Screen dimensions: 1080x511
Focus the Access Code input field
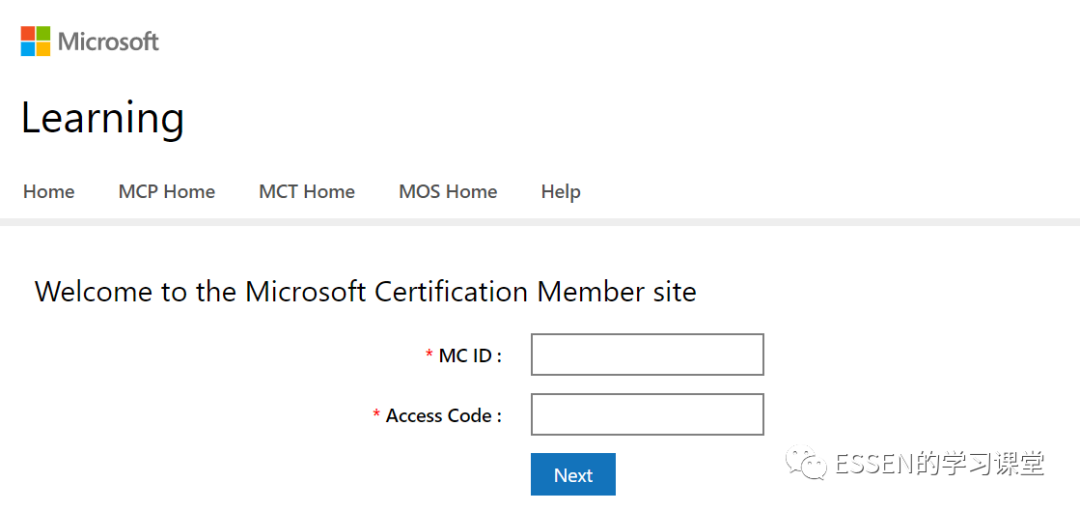(647, 415)
